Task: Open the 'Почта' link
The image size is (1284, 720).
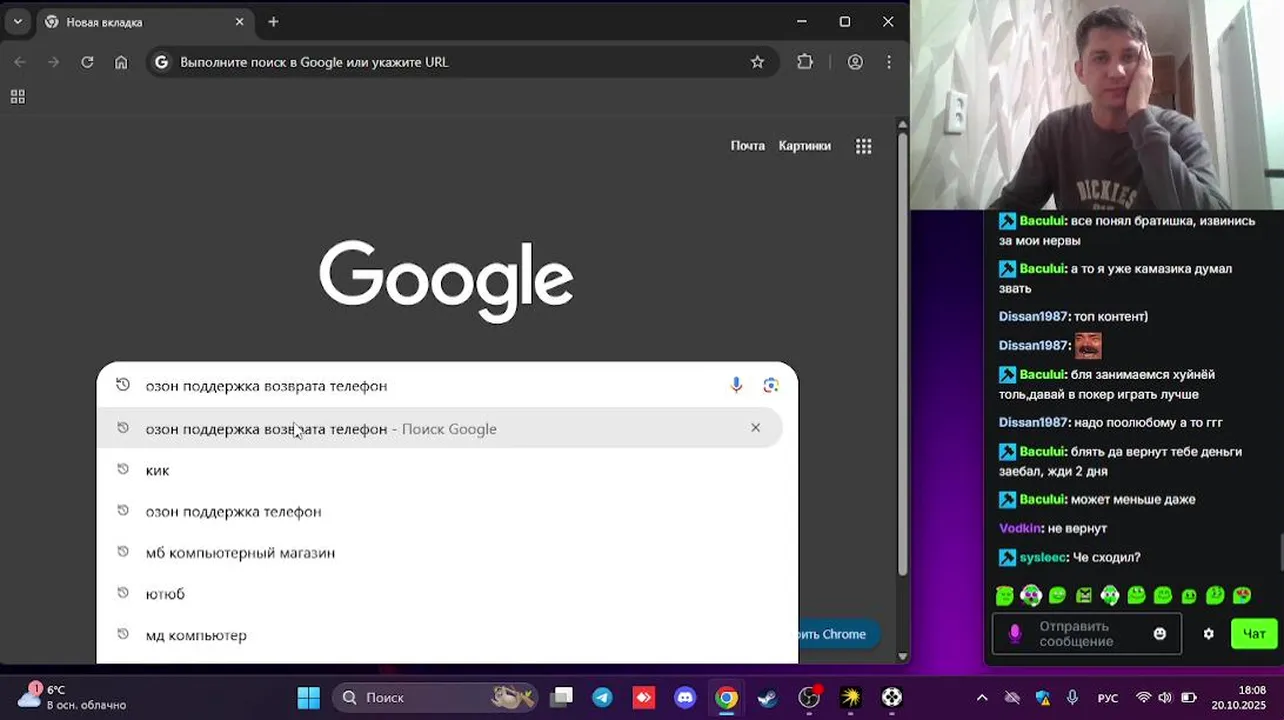Action: (x=747, y=146)
